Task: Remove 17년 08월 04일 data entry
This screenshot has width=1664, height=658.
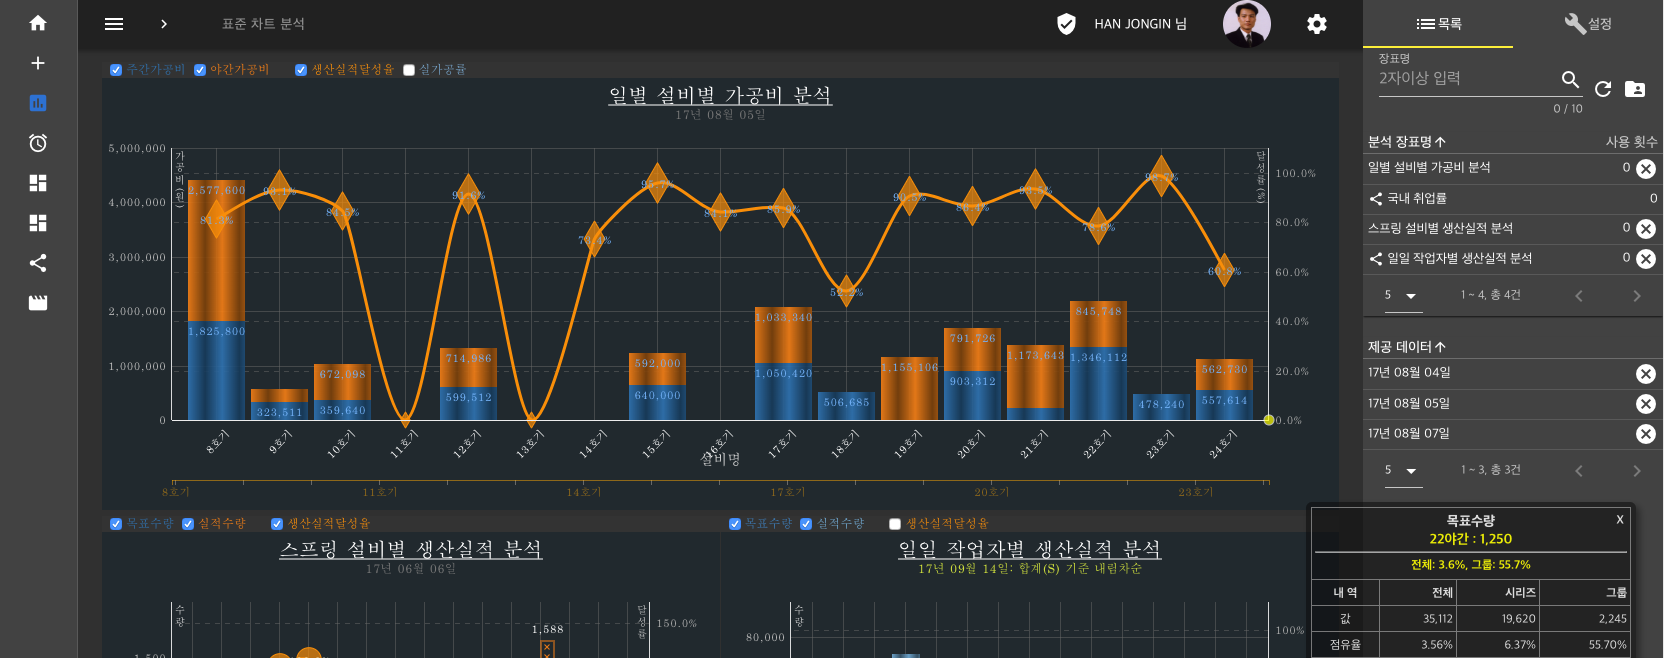Action: coord(1645,374)
